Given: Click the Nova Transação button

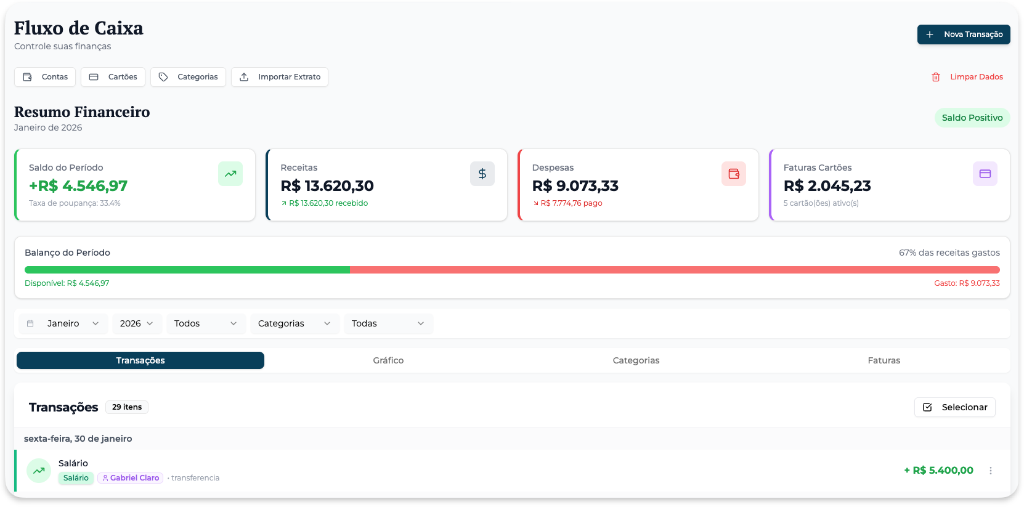Looking at the screenshot, I should (963, 35).
